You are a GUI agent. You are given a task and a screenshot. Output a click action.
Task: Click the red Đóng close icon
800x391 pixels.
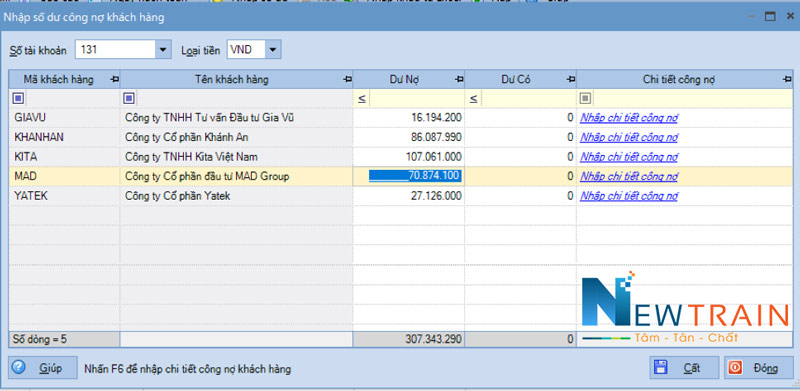[x=735, y=368]
